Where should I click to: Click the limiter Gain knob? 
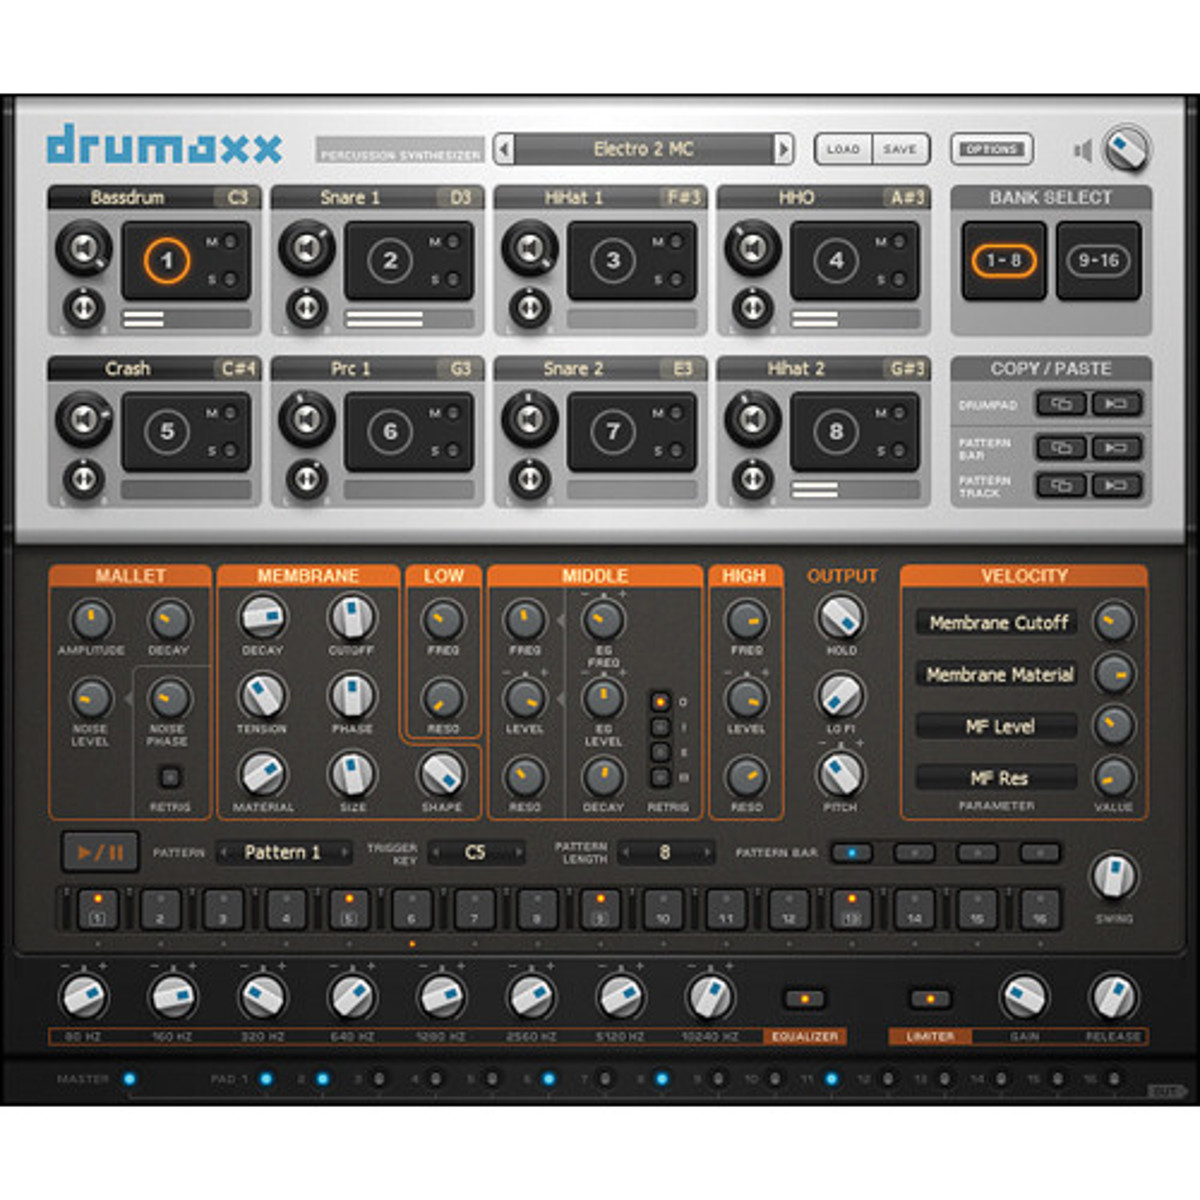tap(1024, 997)
